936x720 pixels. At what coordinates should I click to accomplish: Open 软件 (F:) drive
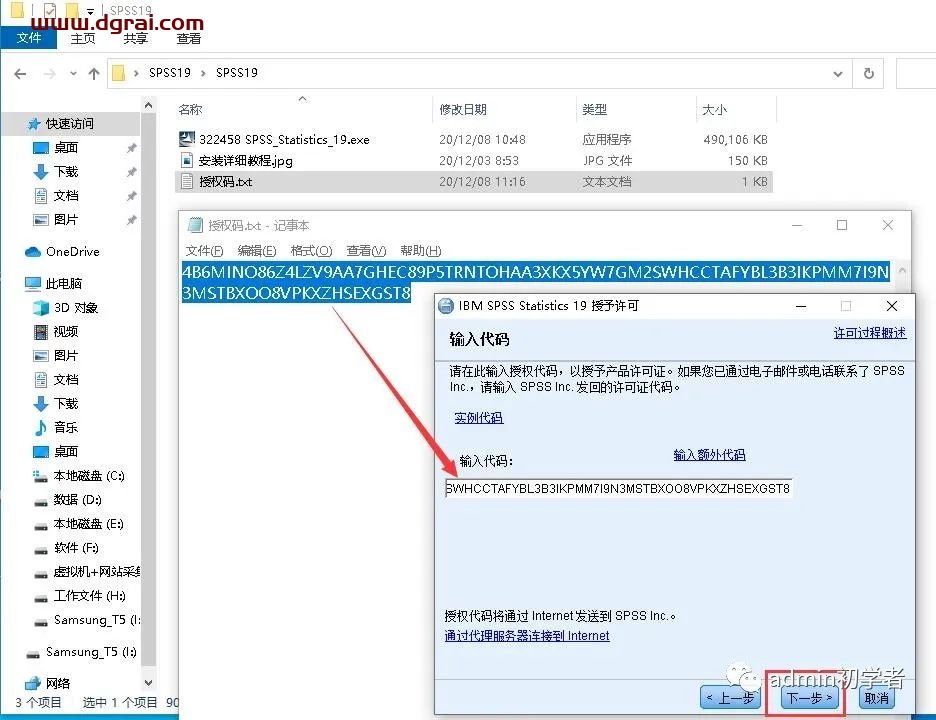[76, 547]
